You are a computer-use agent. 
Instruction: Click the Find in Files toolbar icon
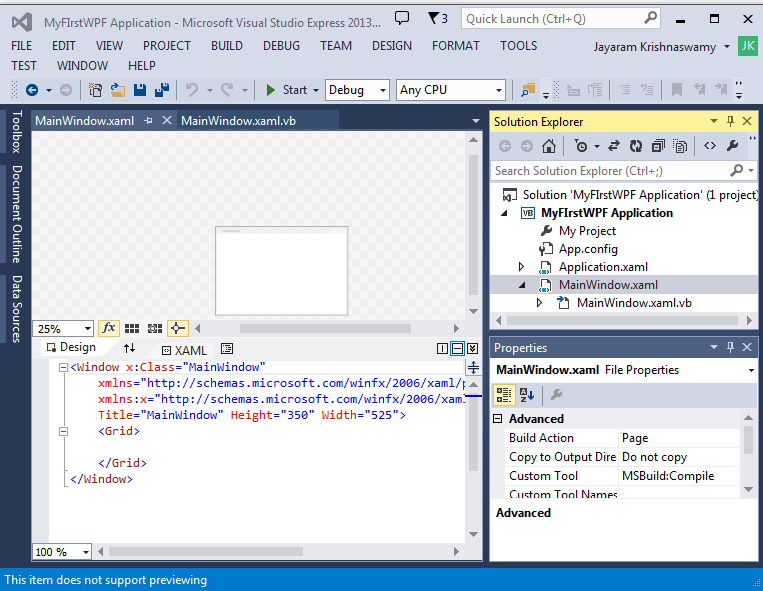click(x=528, y=90)
